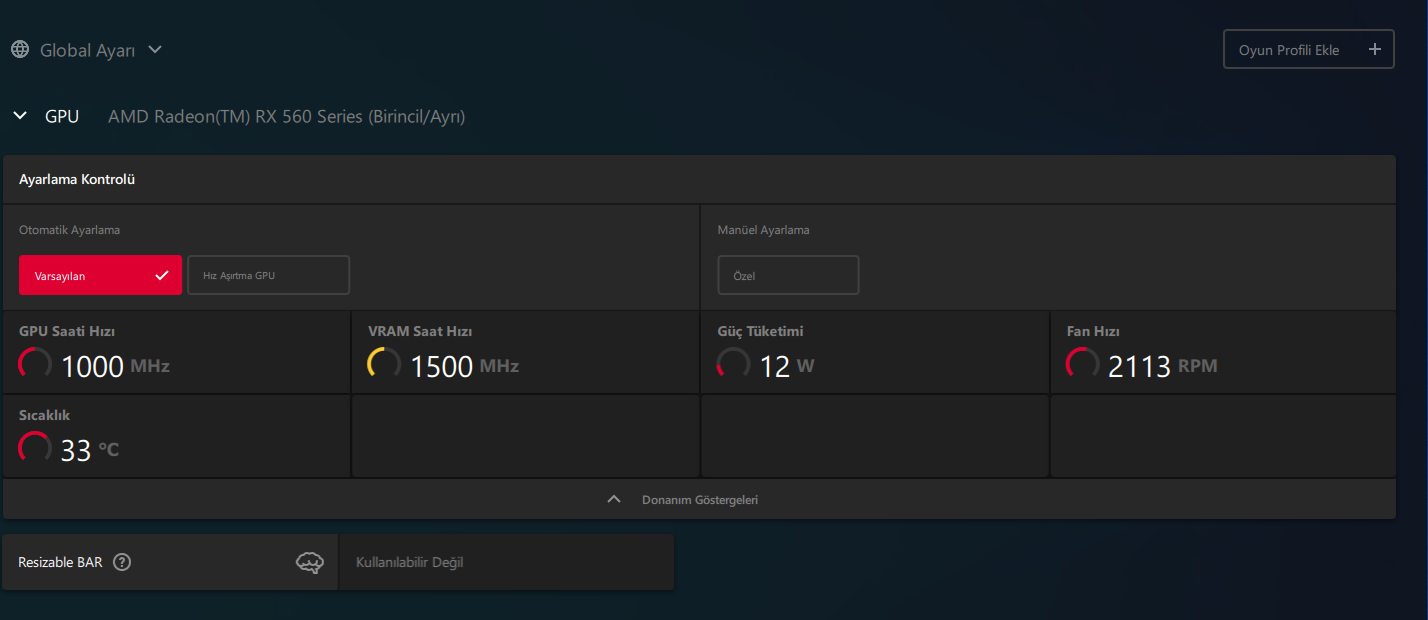
Task: Click the Sıcaklık gauge ring
Action: 35,448
